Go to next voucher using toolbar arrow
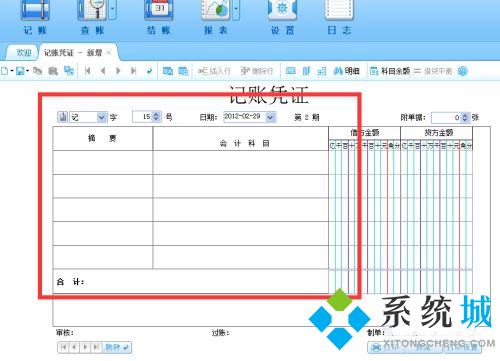500x361 pixels. [x=118, y=71]
